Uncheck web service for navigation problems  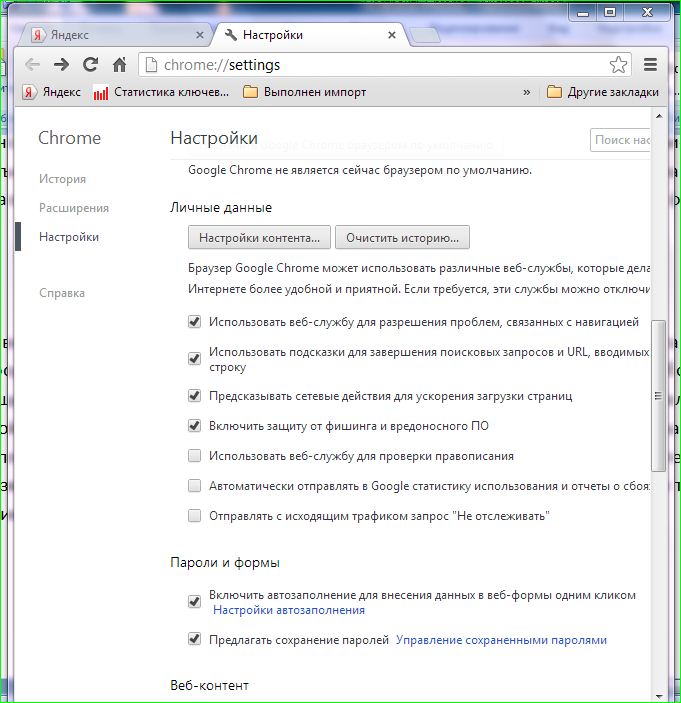coord(194,322)
